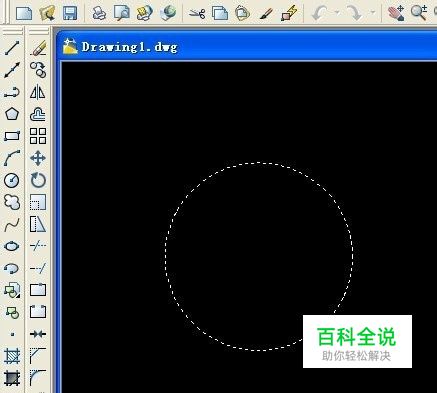Copy to clipboard in top toolbar
The height and width of the screenshot is (393, 437).
[x=220, y=13]
